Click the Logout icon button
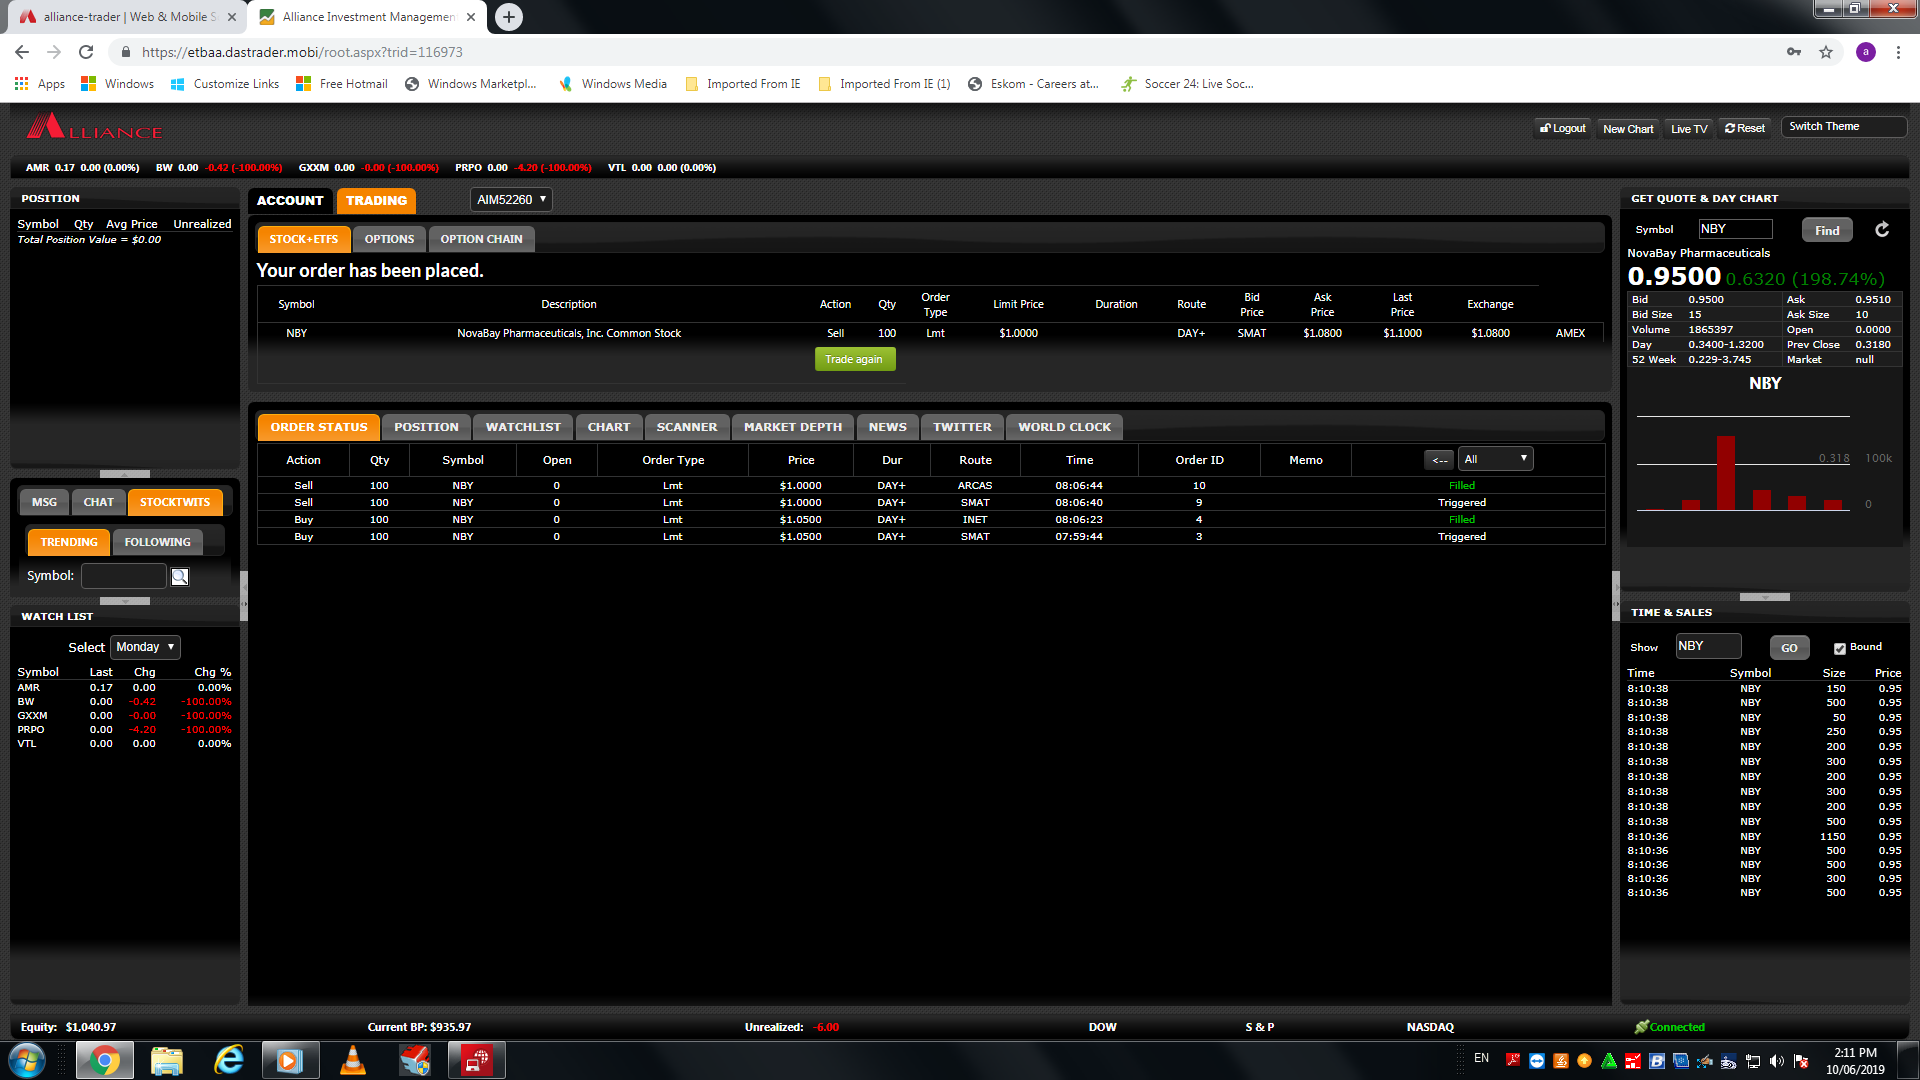1920x1080 pixels. pos(1563,128)
